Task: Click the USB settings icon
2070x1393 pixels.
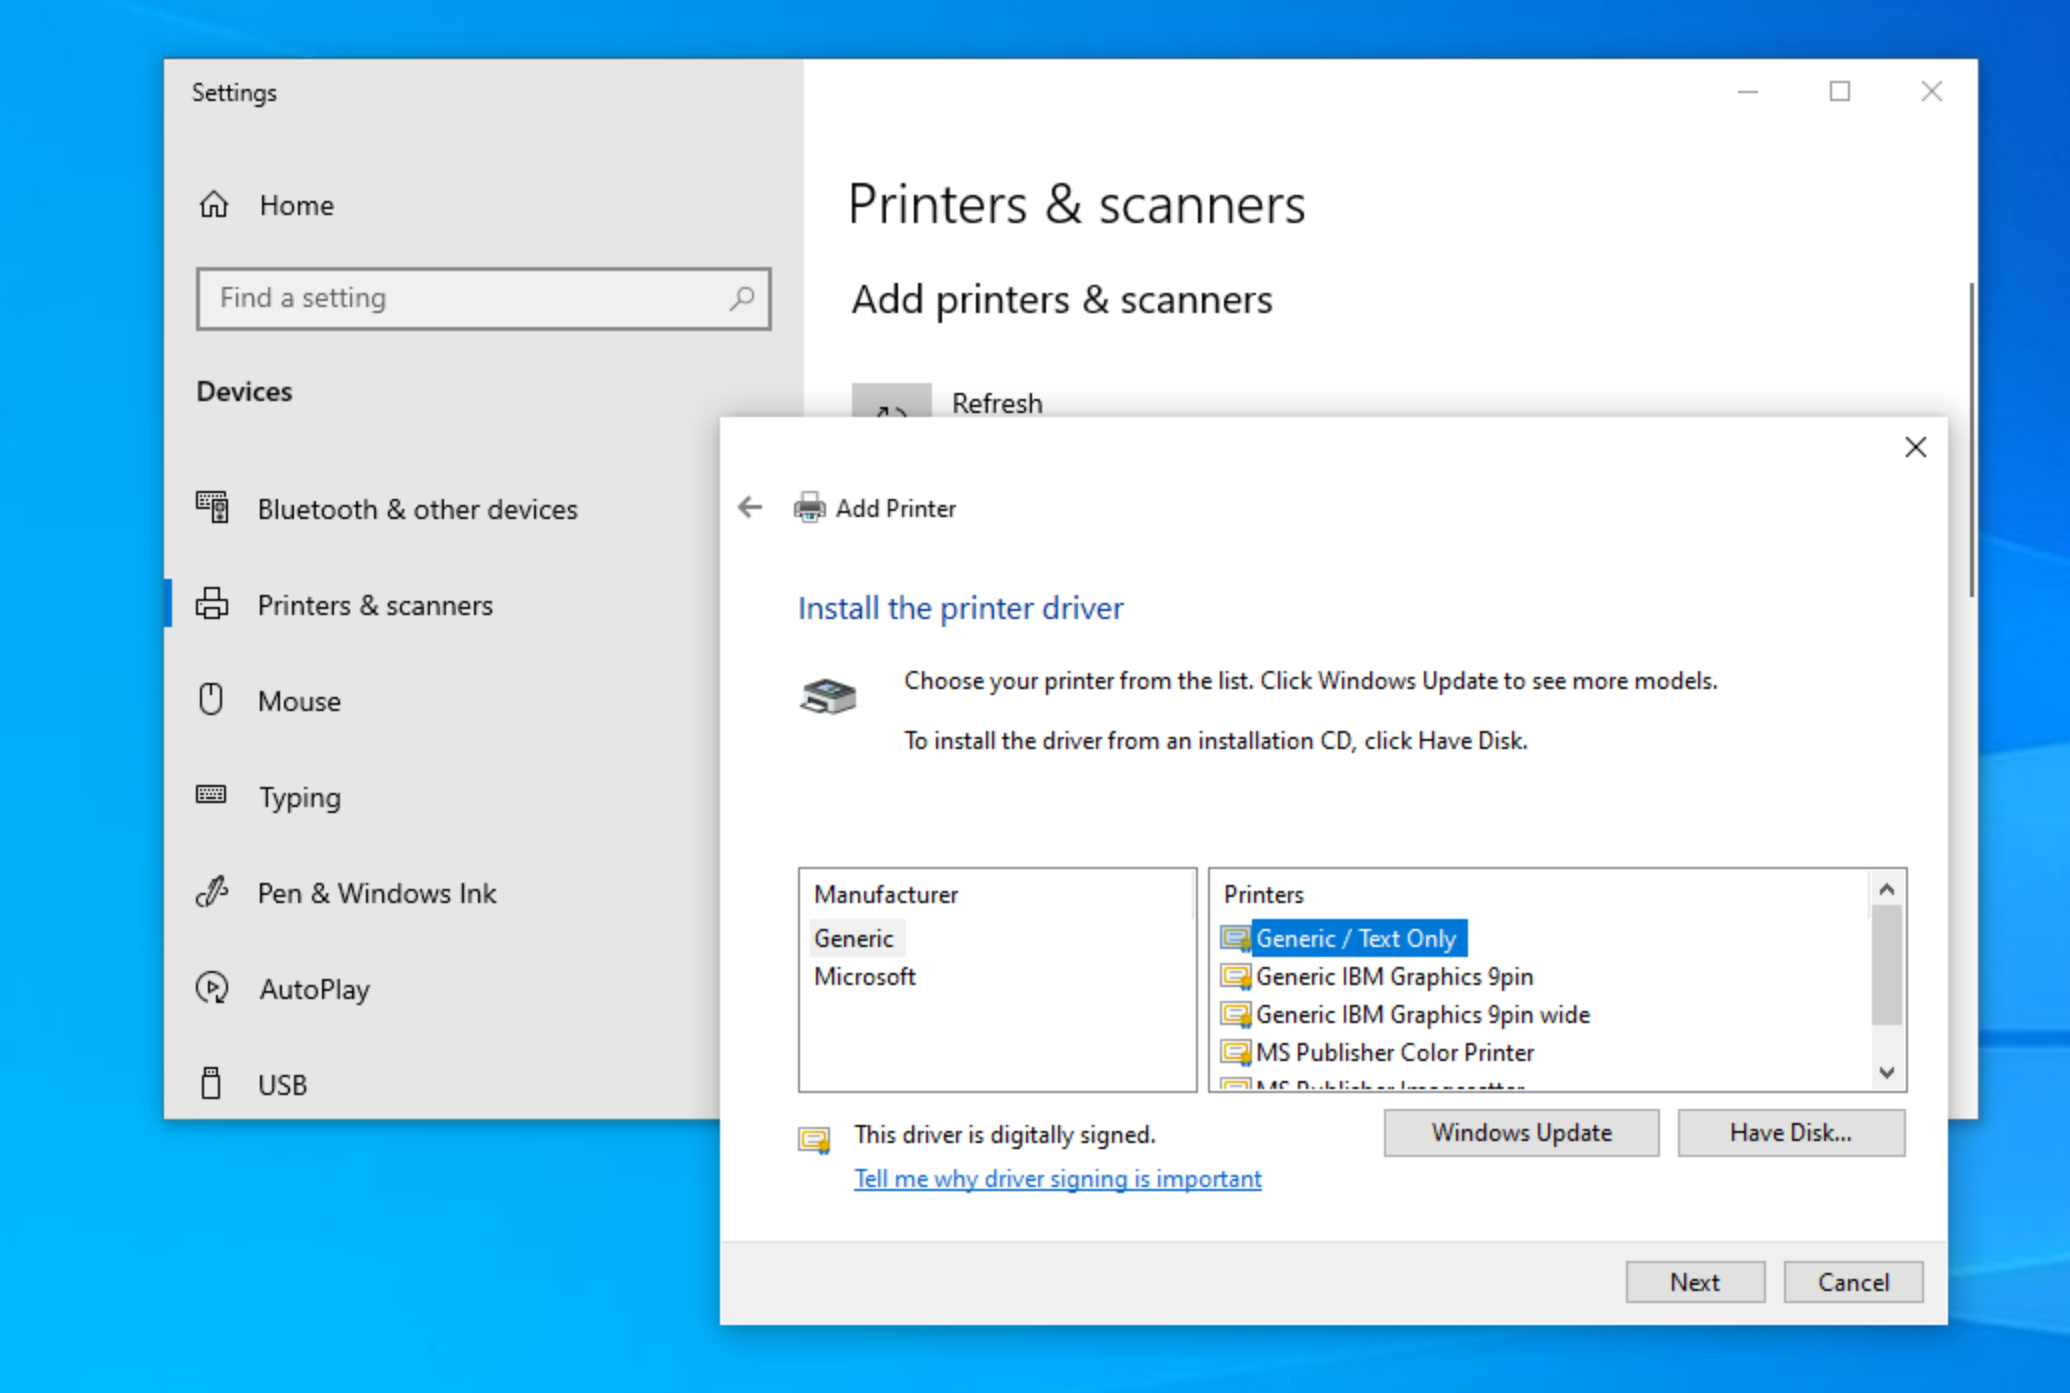Action: pos(211,1083)
